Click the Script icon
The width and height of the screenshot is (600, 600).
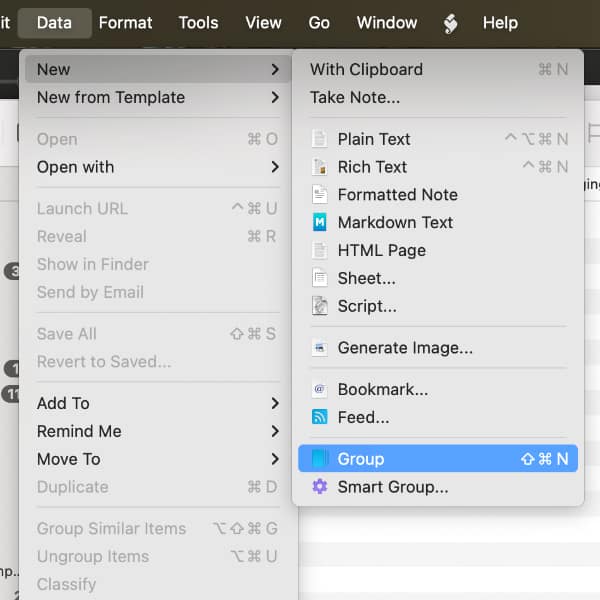(x=320, y=306)
